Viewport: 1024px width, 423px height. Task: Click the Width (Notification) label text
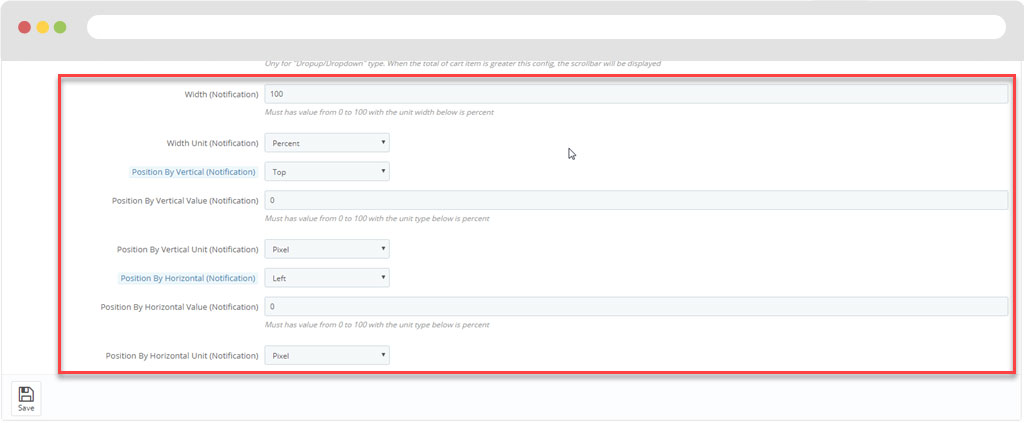click(x=221, y=94)
